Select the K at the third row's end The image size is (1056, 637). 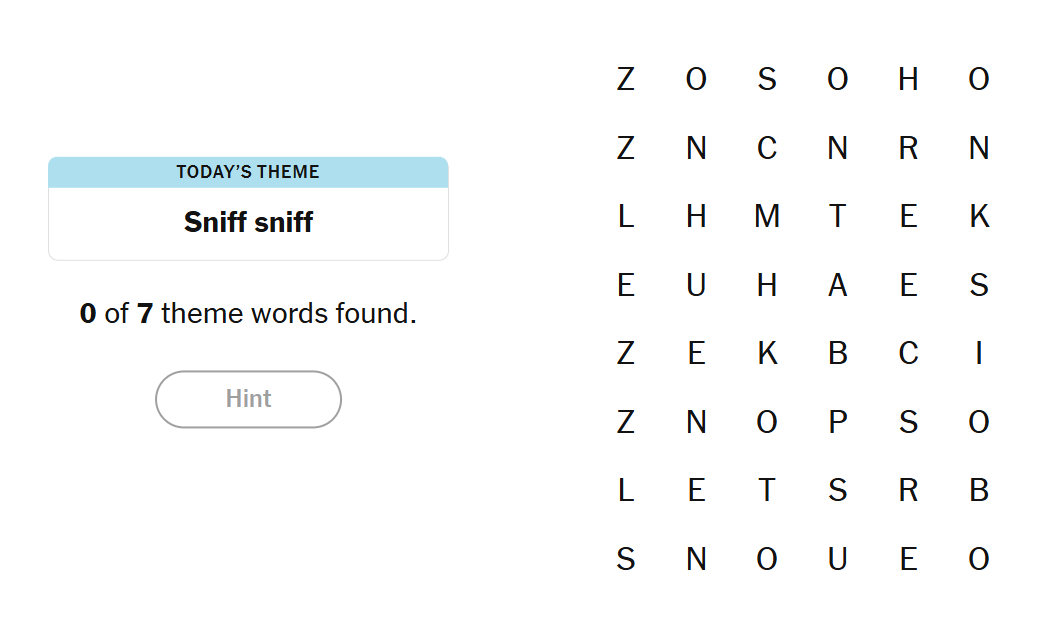coord(979,216)
